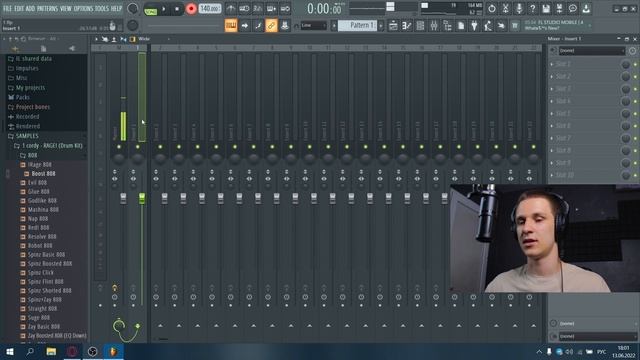
Task: Open the Channel rack icon
Action: (x=420, y=26)
